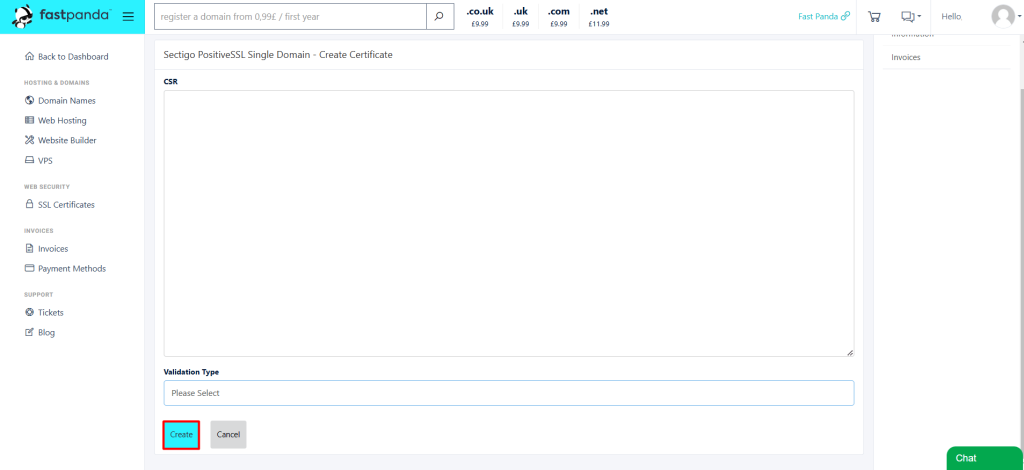Image resolution: width=1024 pixels, height=470 pixels.
Task: Expand the Validation Type dropdown
Action: click(x=509, y=393)
